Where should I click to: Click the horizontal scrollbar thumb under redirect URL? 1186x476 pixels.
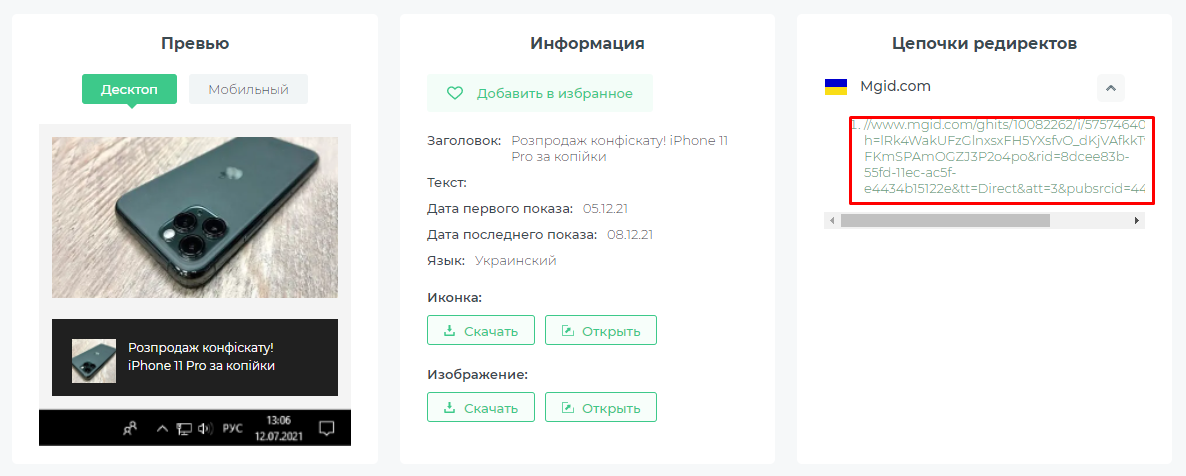coord(945,220)
